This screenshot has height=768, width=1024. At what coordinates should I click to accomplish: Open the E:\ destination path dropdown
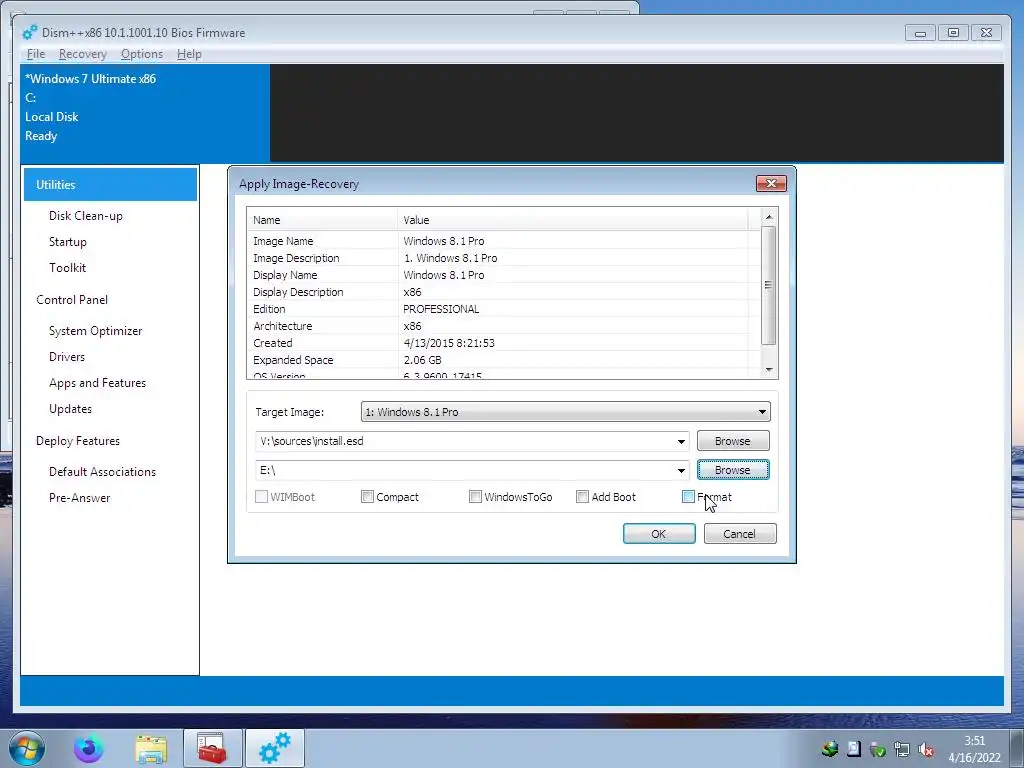pos(681,470)
